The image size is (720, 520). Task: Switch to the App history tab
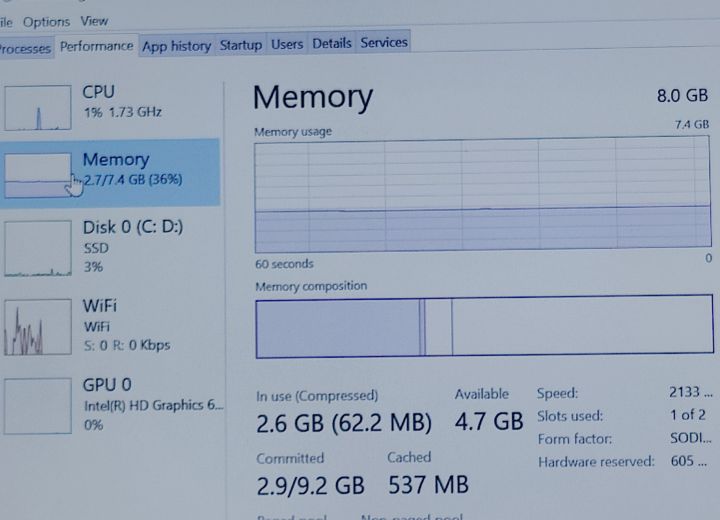176,45
